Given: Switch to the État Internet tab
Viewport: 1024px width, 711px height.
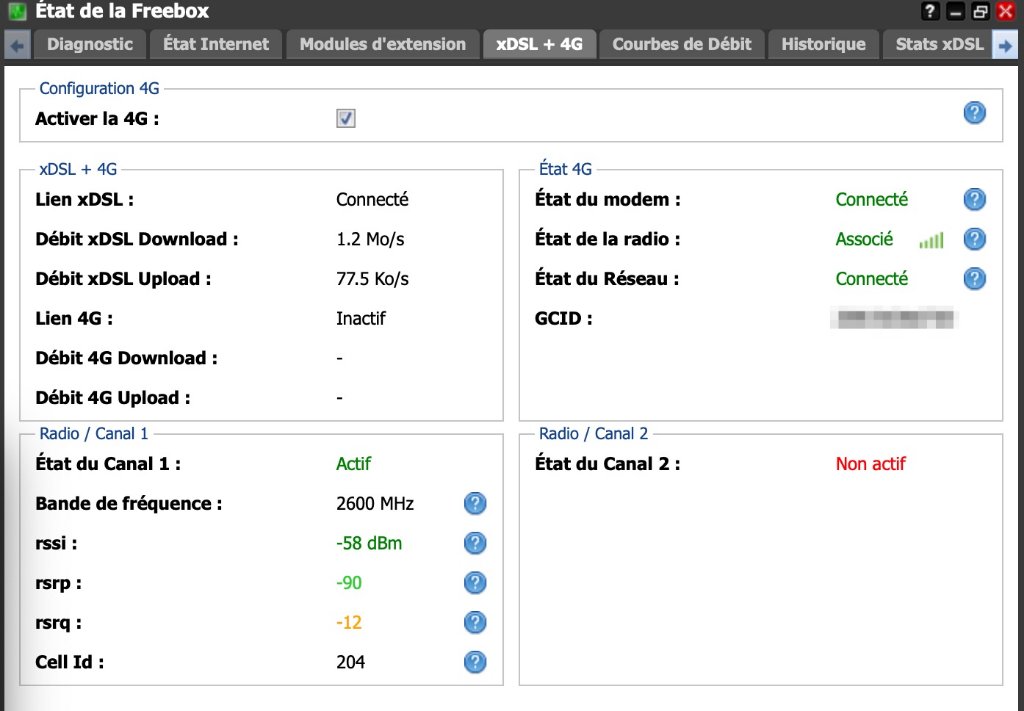Looking at the screenshot, I should (x=216, y=44).
